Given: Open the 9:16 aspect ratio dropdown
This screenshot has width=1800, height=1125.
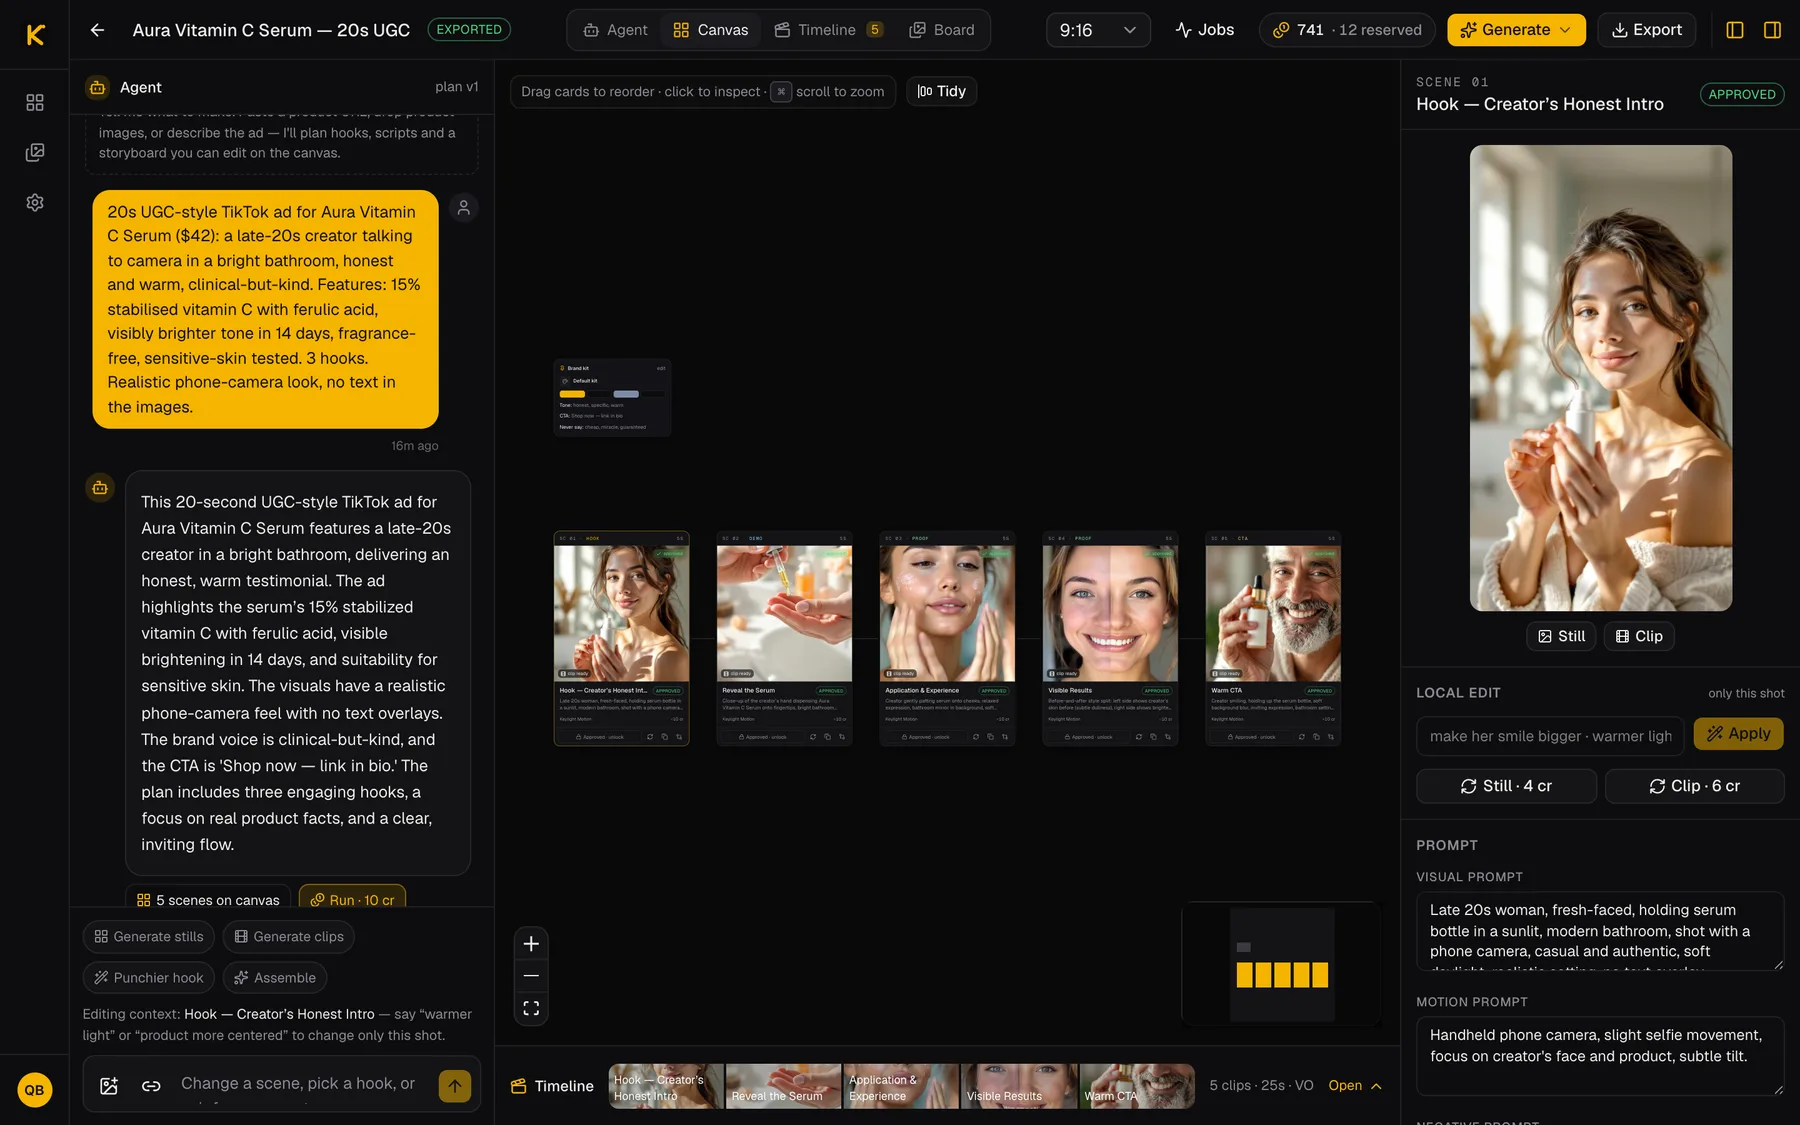Looking at the screenshot, I should 1098,30.
